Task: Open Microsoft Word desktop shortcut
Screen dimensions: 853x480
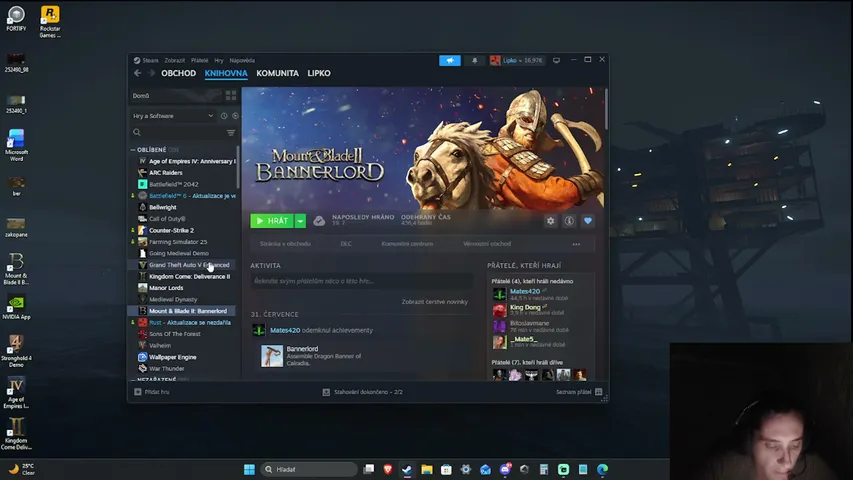Action: tap(16, 145)
